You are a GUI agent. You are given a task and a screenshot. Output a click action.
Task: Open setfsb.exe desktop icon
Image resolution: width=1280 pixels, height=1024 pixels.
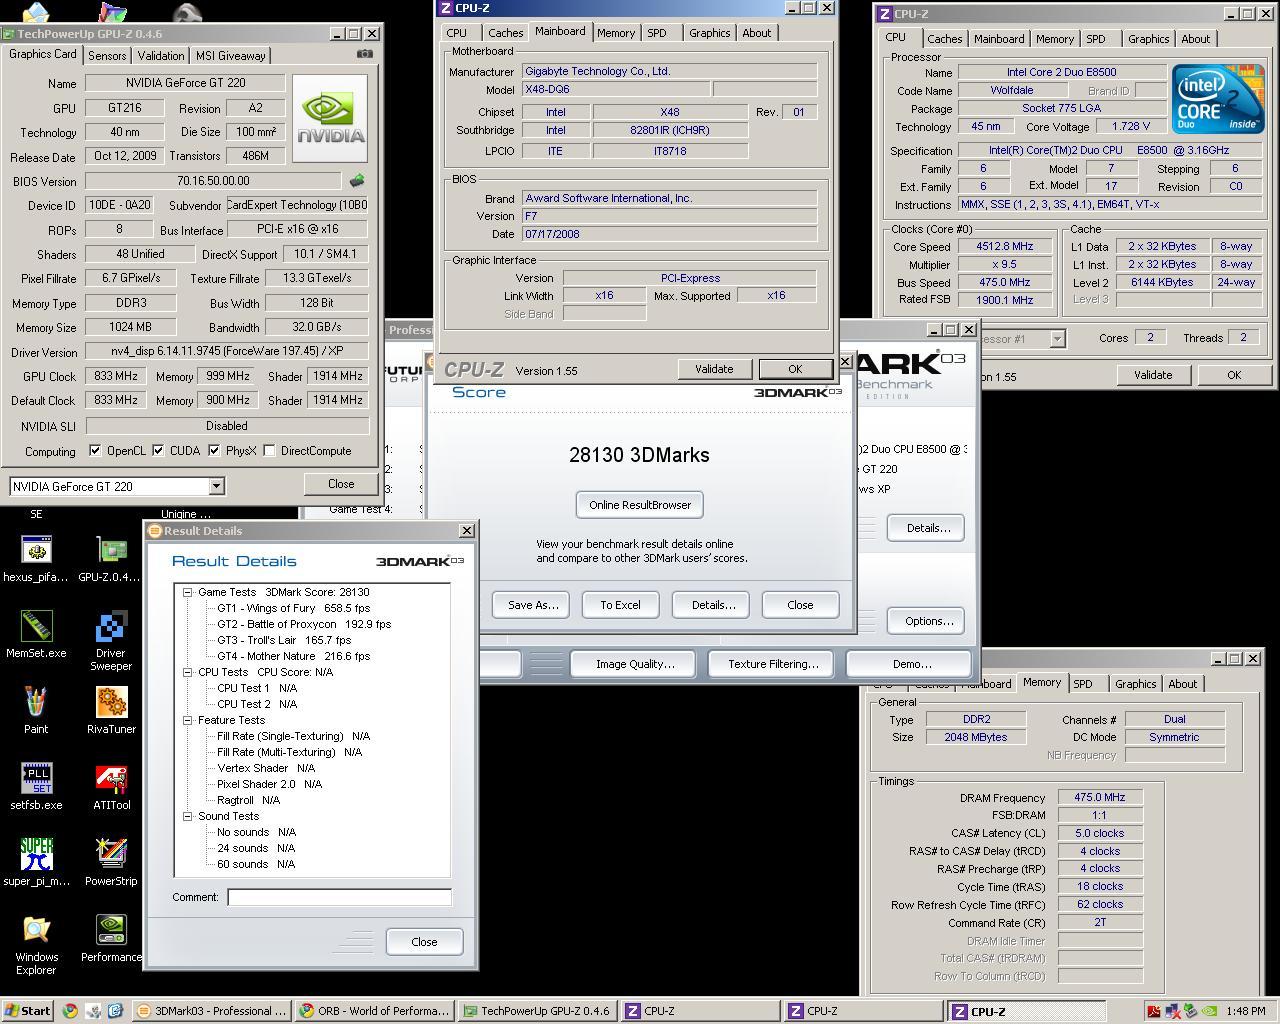tap(36, 786)
